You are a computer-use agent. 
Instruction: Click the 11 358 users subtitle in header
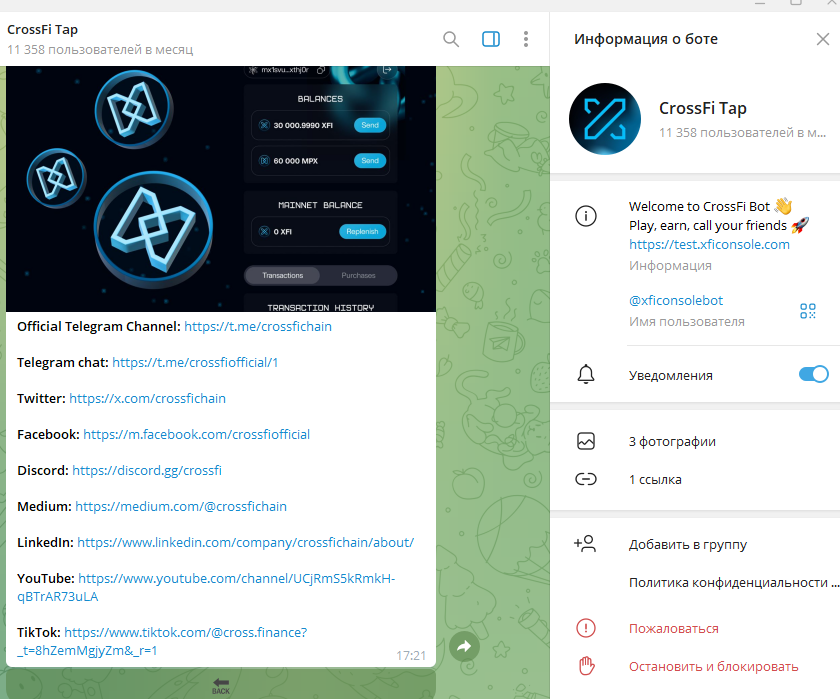click(100, 50)
